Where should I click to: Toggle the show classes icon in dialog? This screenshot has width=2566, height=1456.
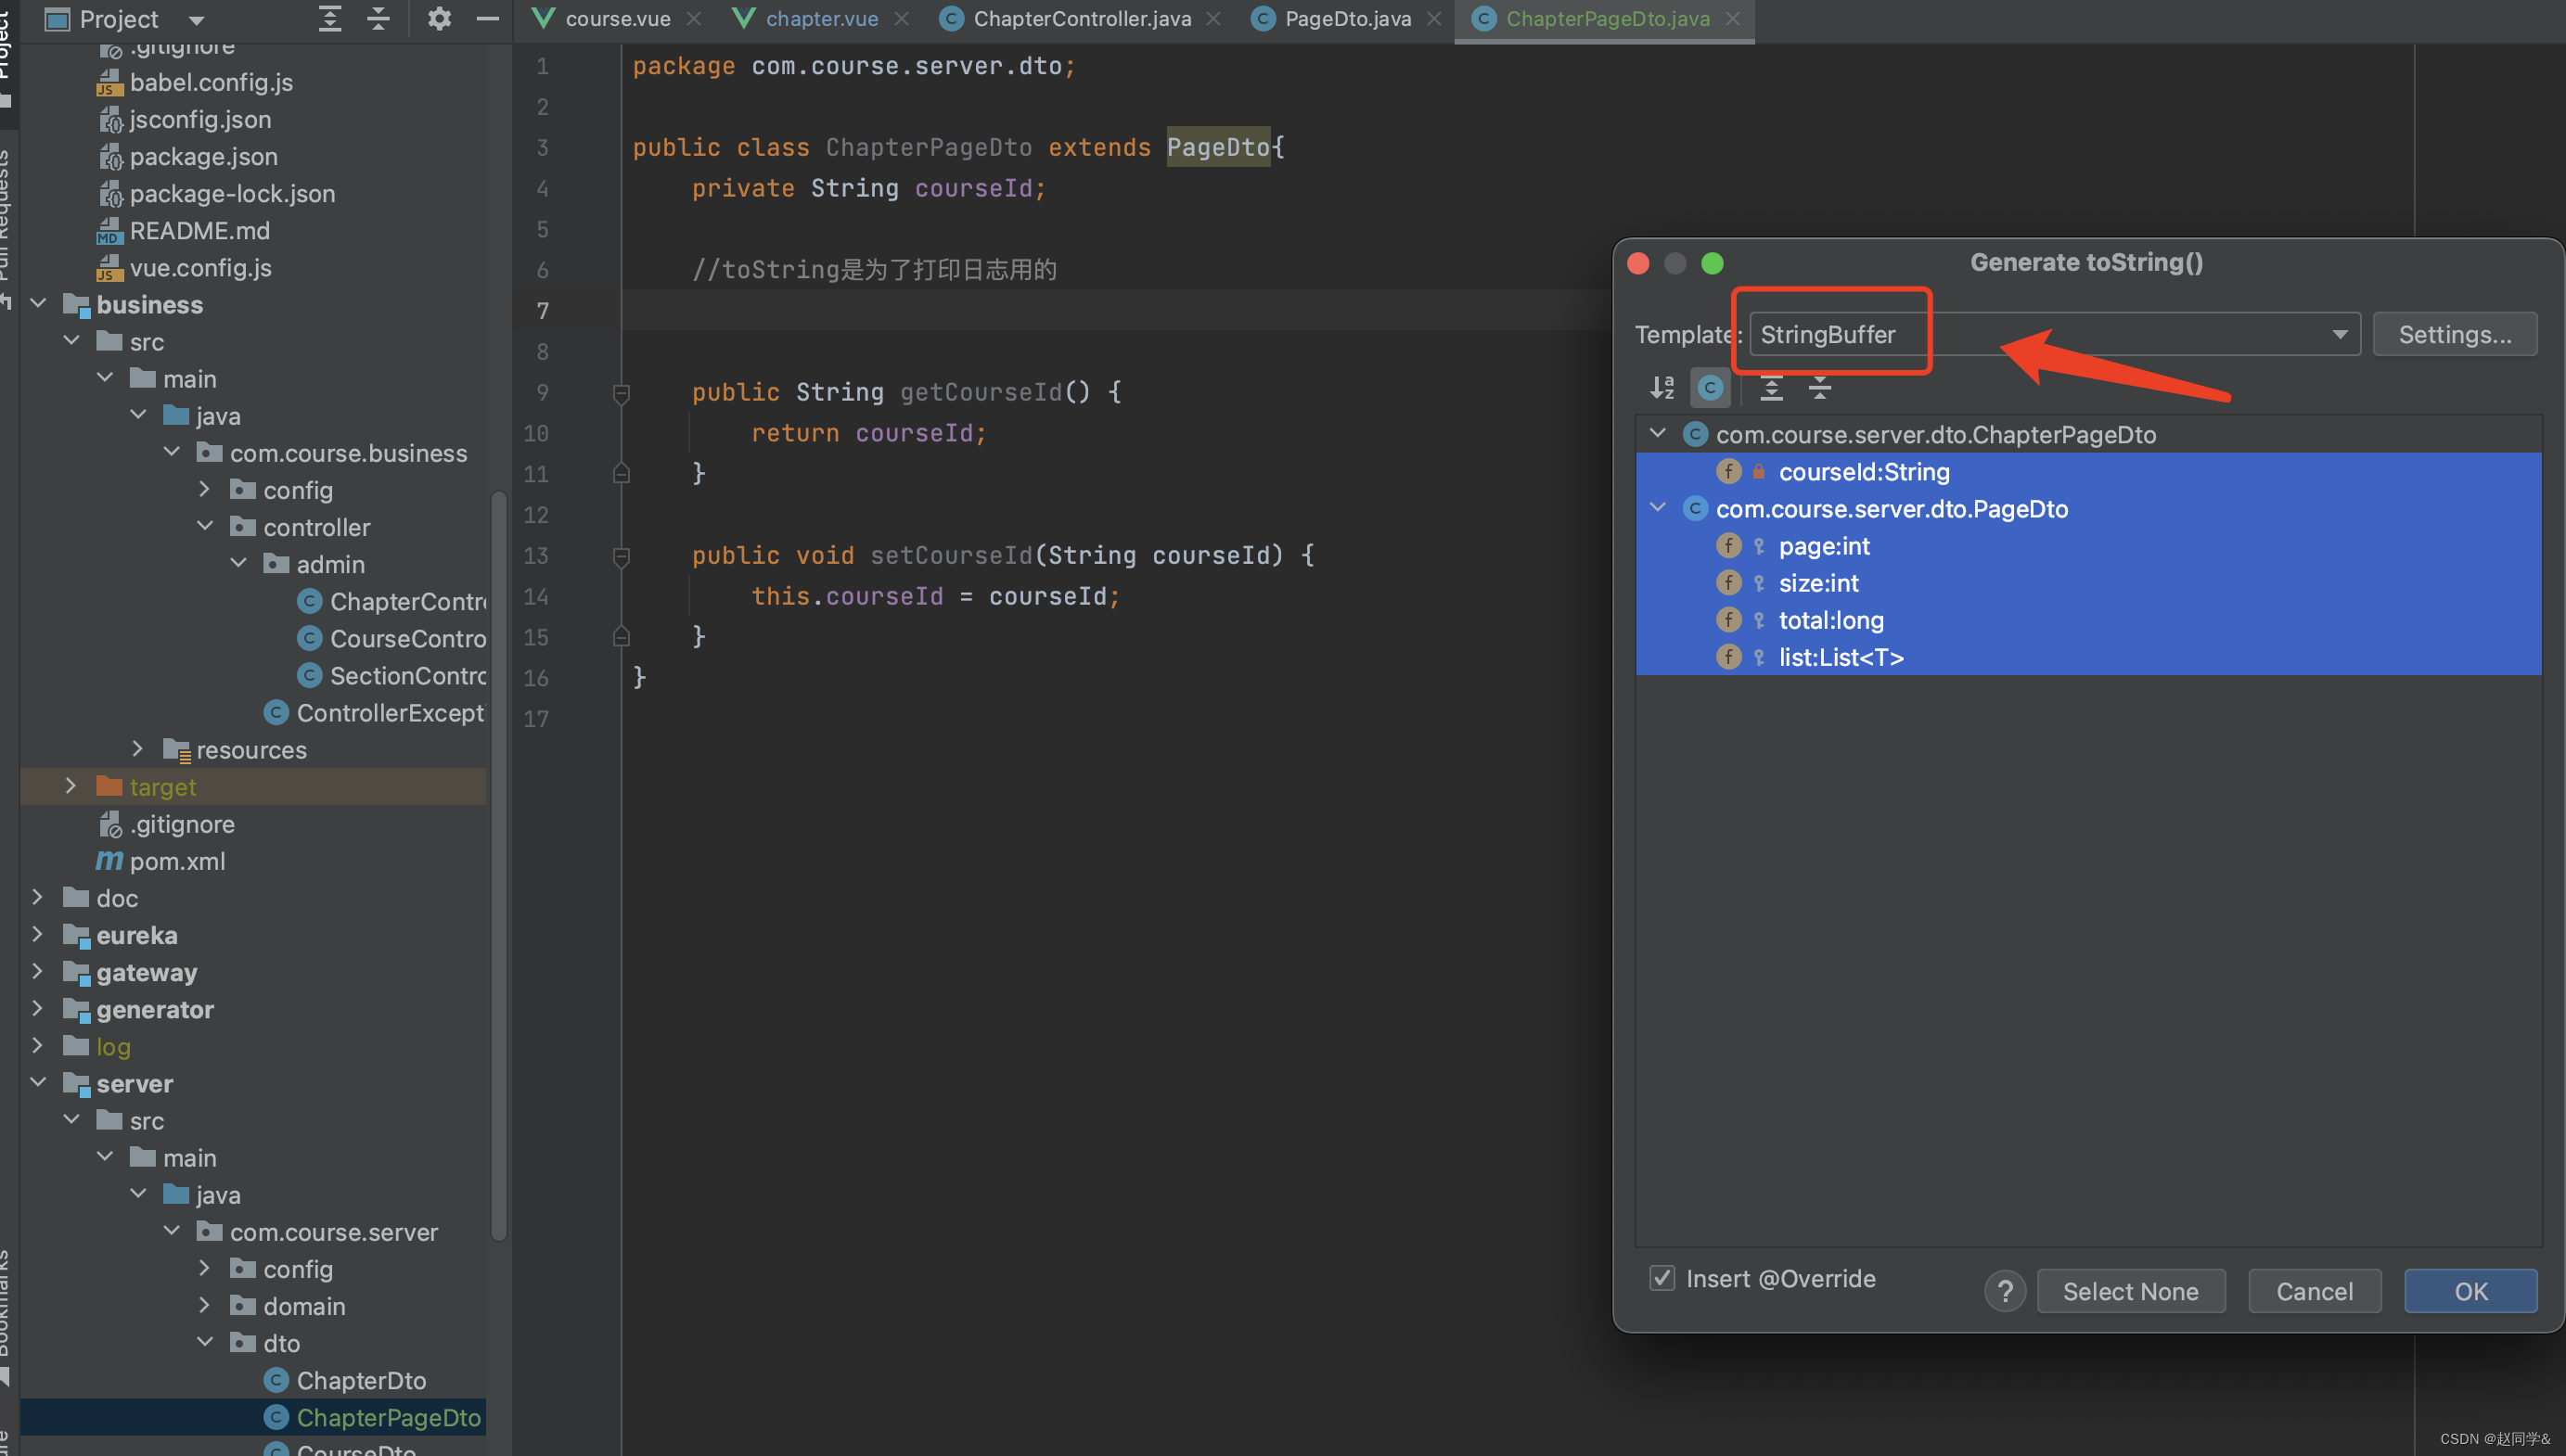[1710, 388]
